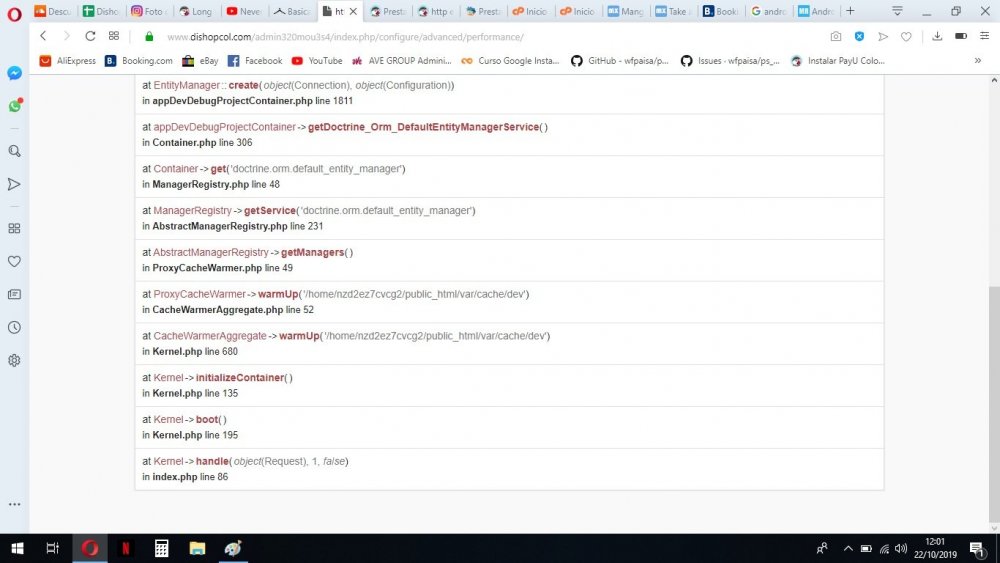Open Netflix from the taskbar
1000x563 pixels.
point(126,548)
